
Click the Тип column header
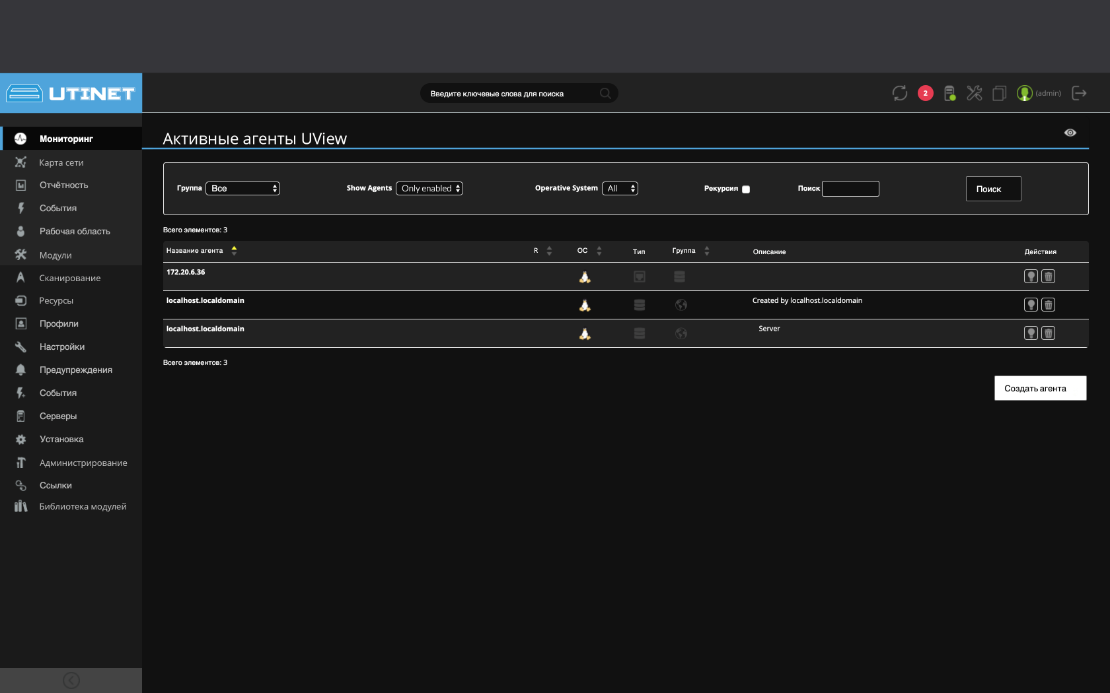point(639,251)
